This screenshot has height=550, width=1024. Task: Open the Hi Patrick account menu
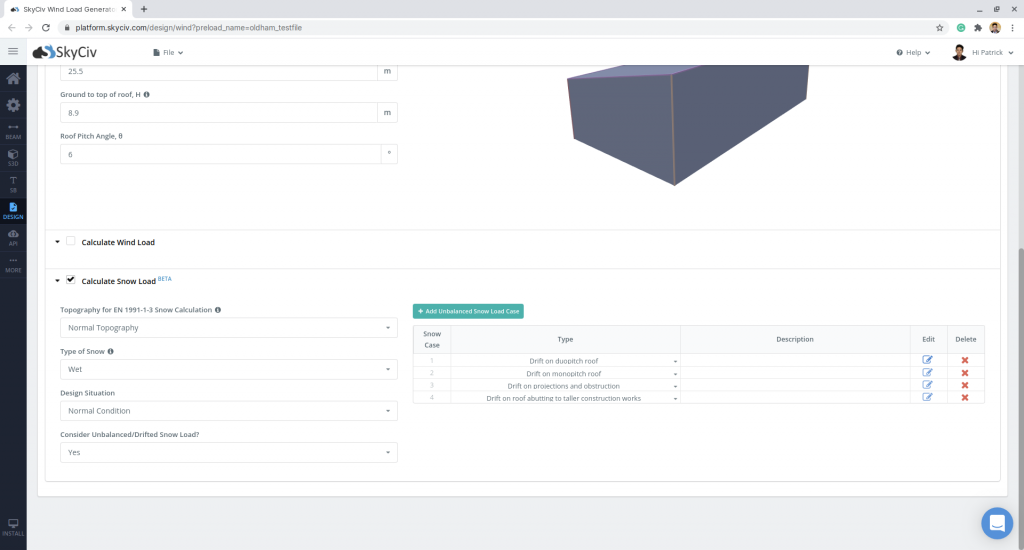985,52
